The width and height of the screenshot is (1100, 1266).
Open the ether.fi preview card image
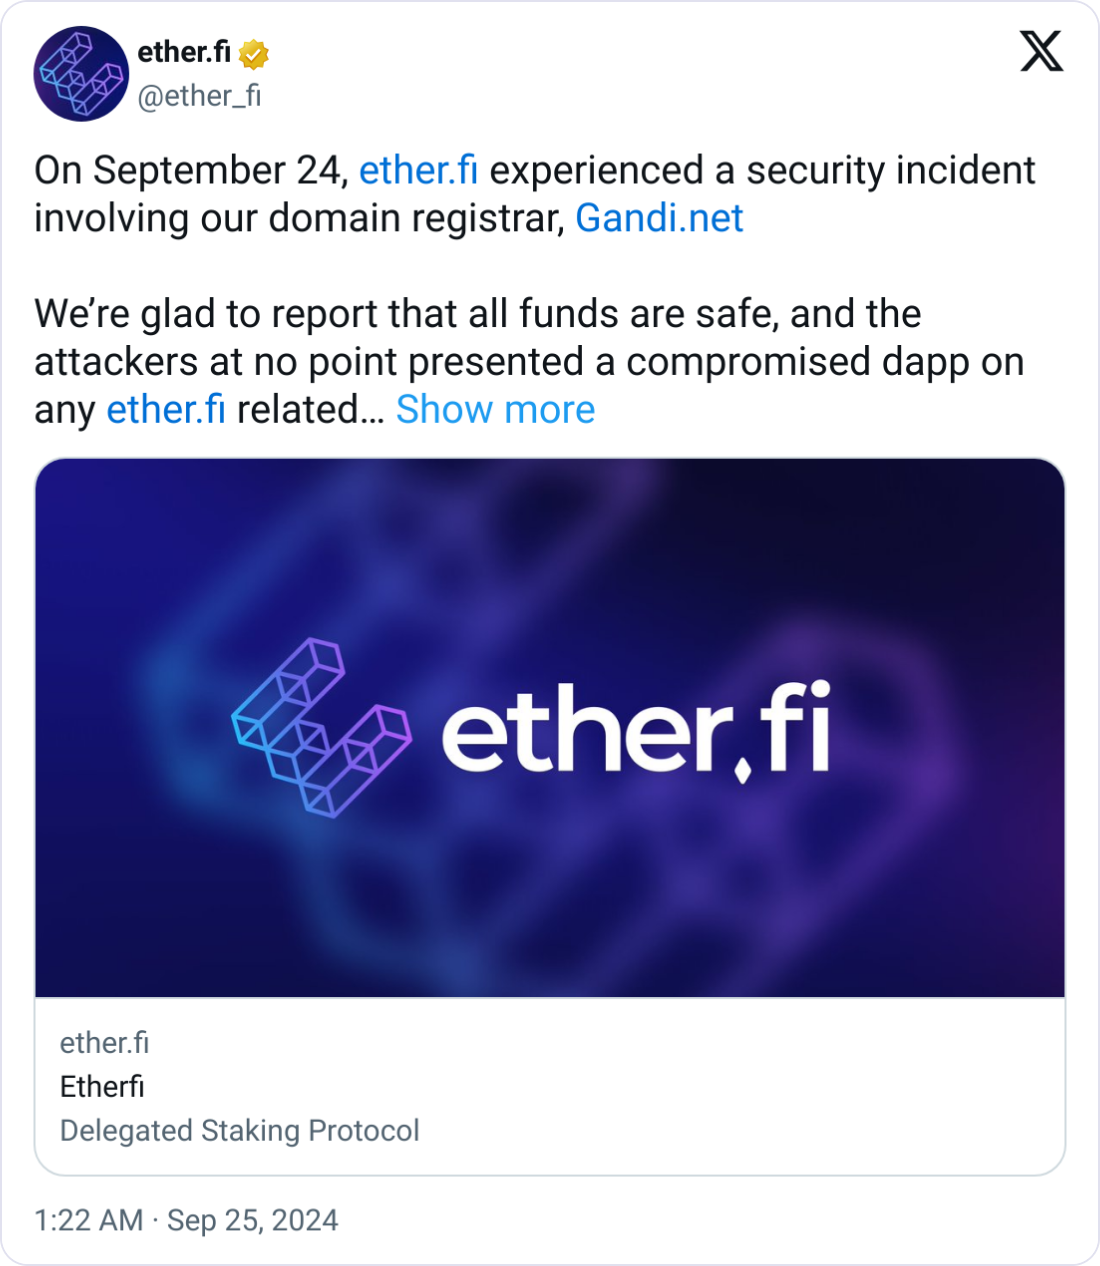tap(550, 728)
